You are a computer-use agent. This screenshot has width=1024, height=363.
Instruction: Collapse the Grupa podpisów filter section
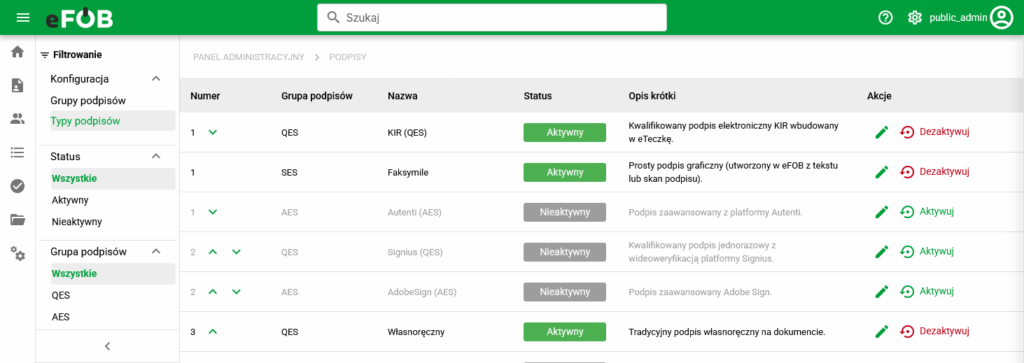tap(155, 251)
